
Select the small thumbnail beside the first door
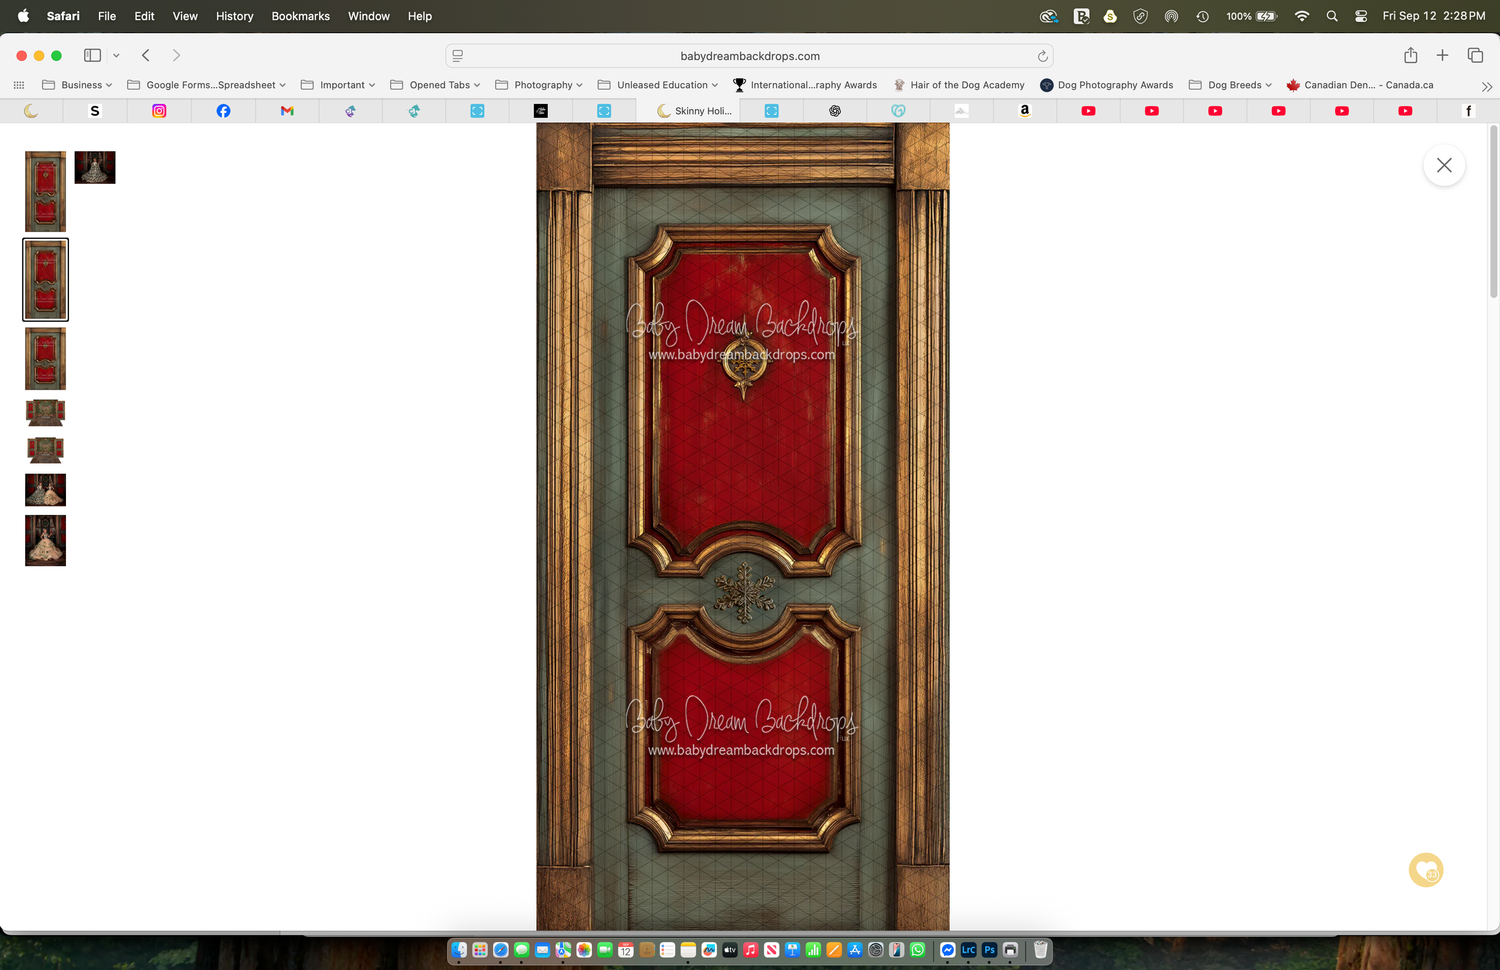(x=95, y=167)
